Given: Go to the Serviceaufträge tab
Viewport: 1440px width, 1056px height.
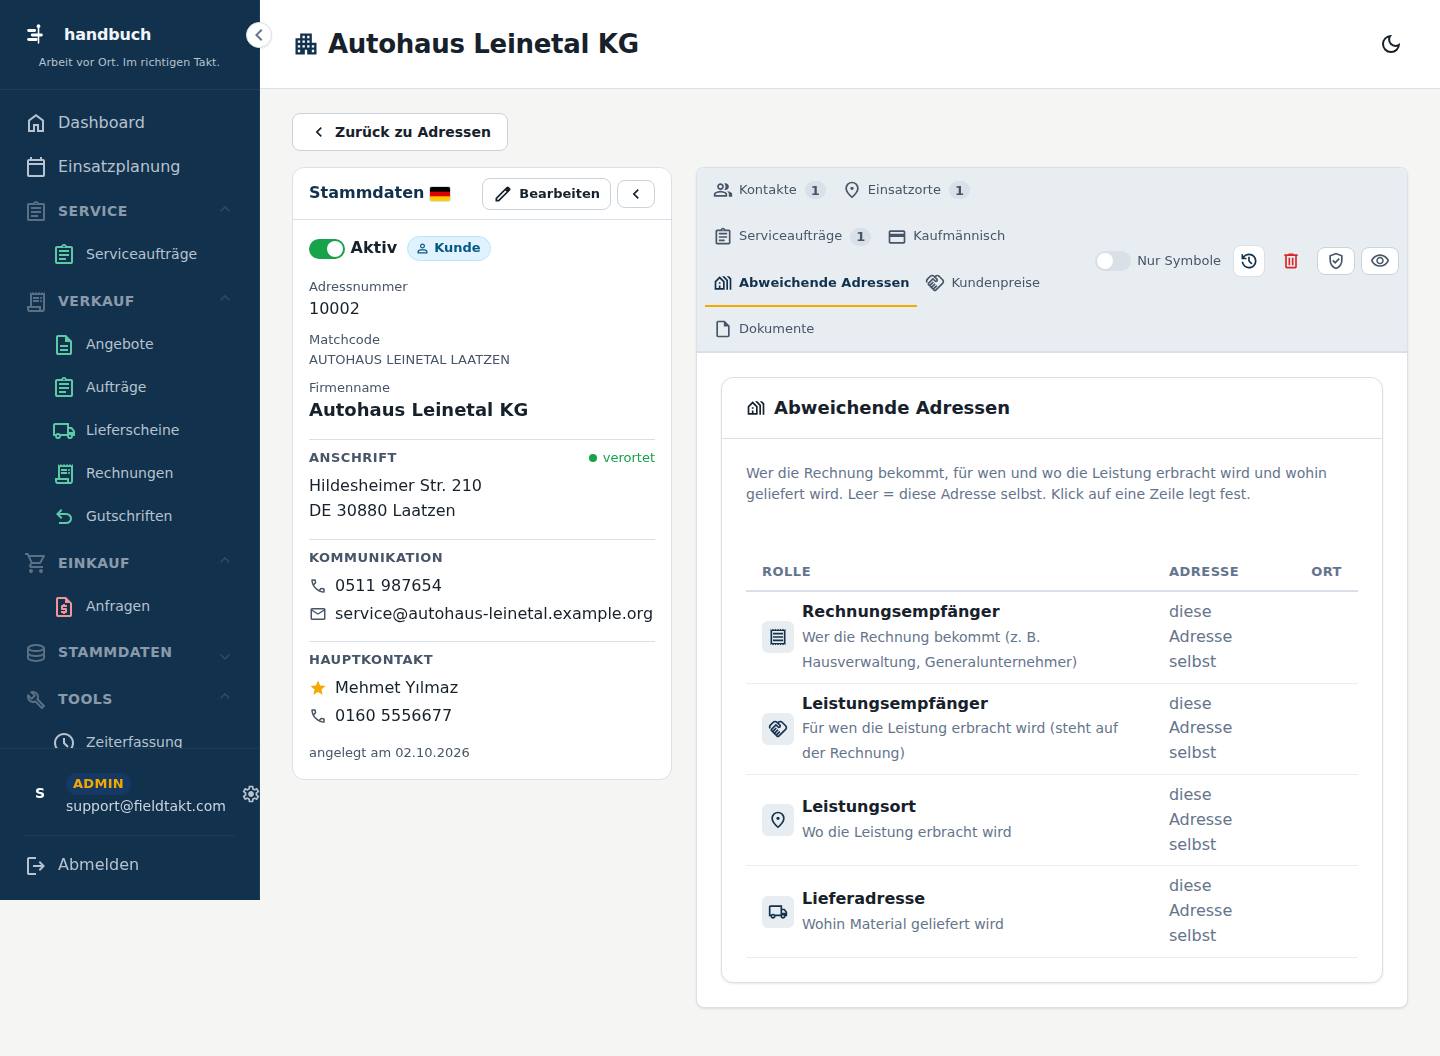Looking at the screenshot, I should point(792,236).
